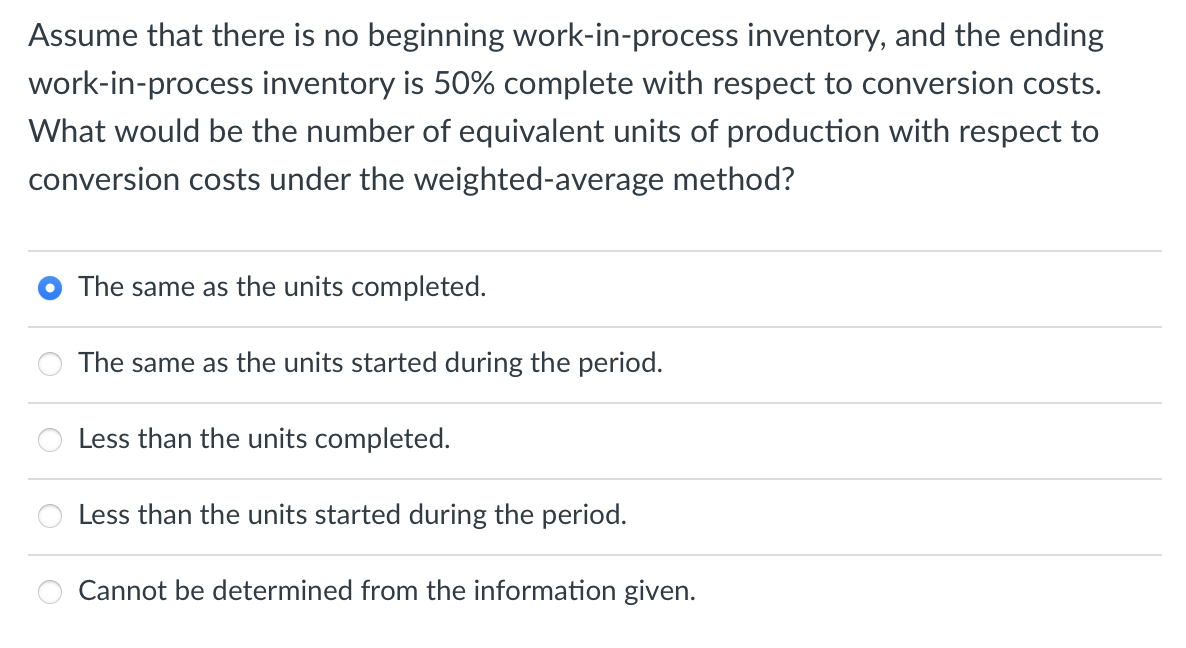Select "Less than the units started during the period"
Viewport: 1186px width, 648px height.
(50, 516)
